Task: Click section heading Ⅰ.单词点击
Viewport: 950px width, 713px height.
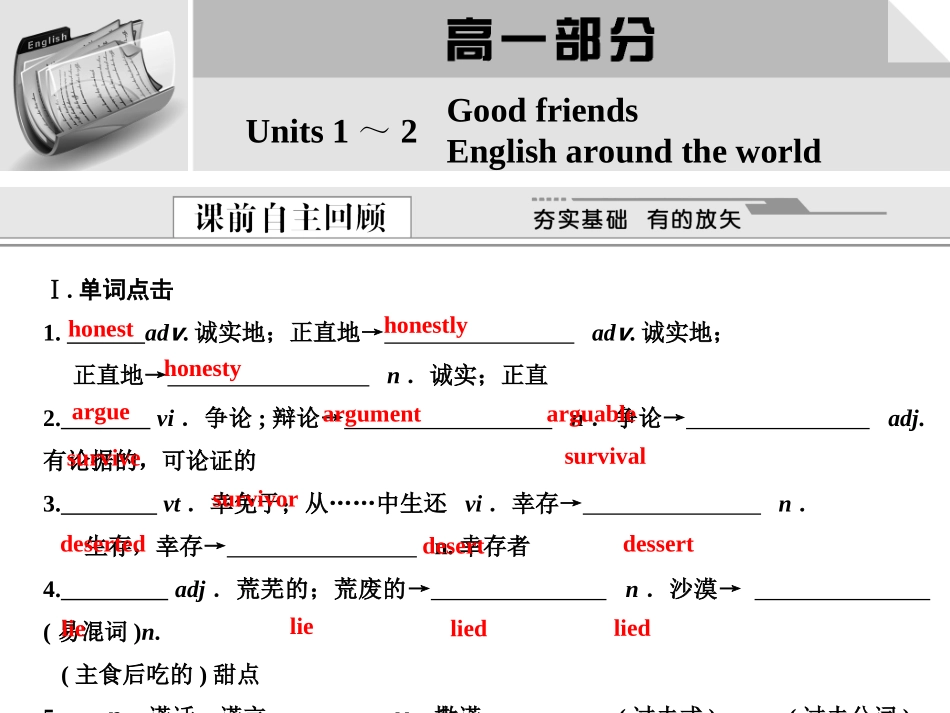Action: [111, 290]
